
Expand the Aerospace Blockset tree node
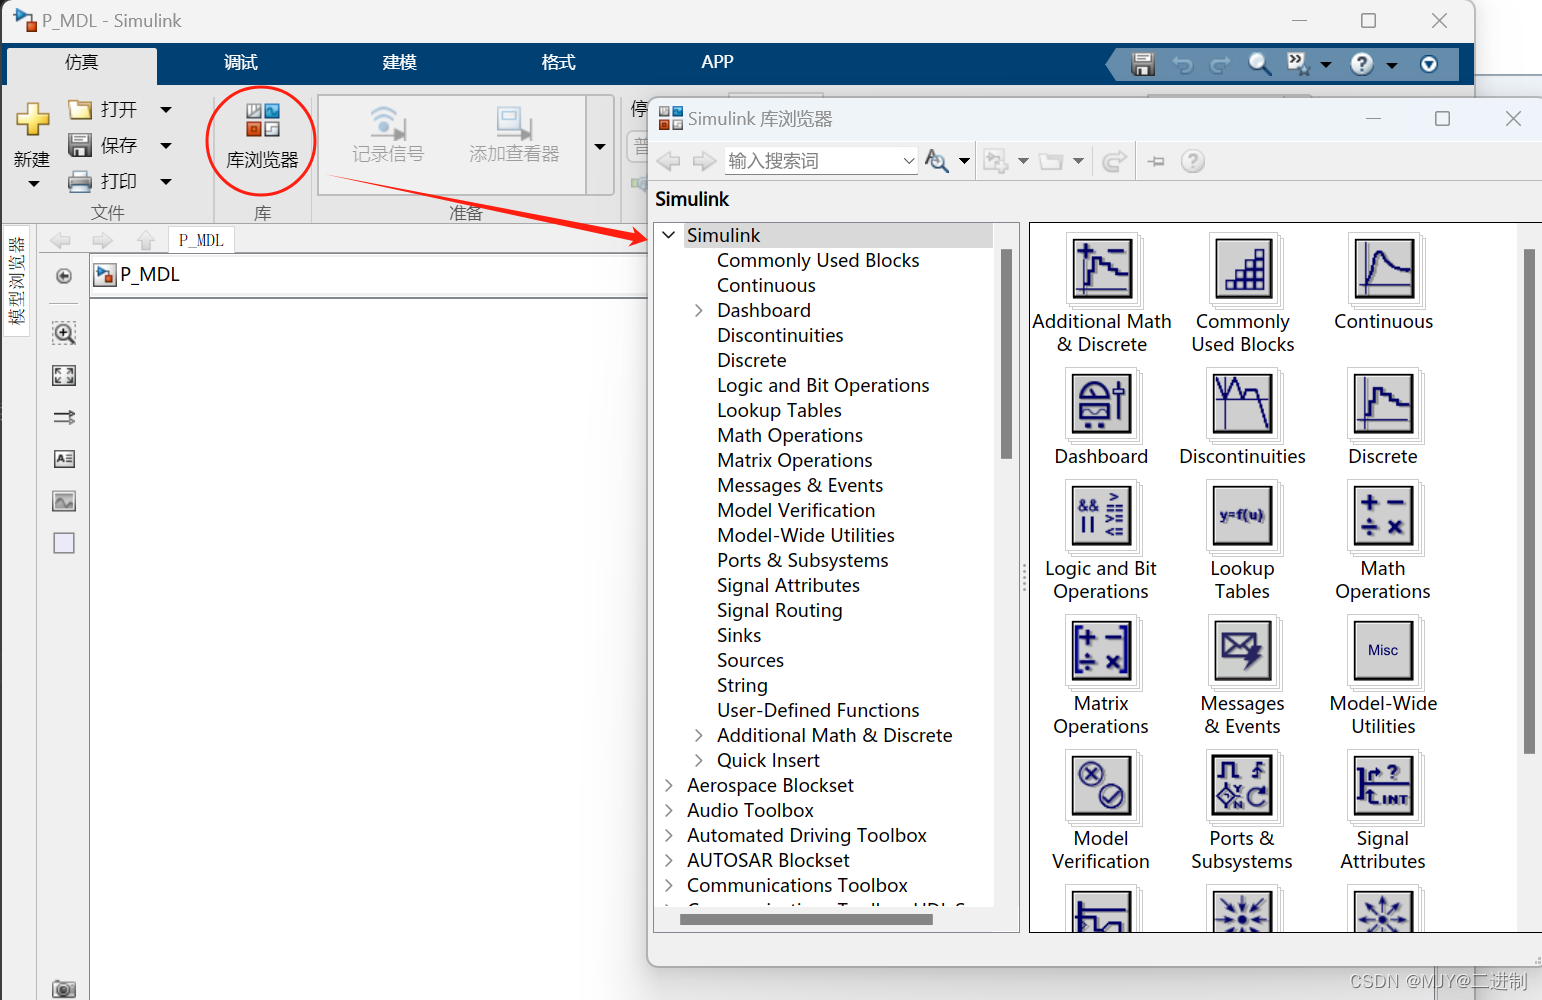pos(669,785)
